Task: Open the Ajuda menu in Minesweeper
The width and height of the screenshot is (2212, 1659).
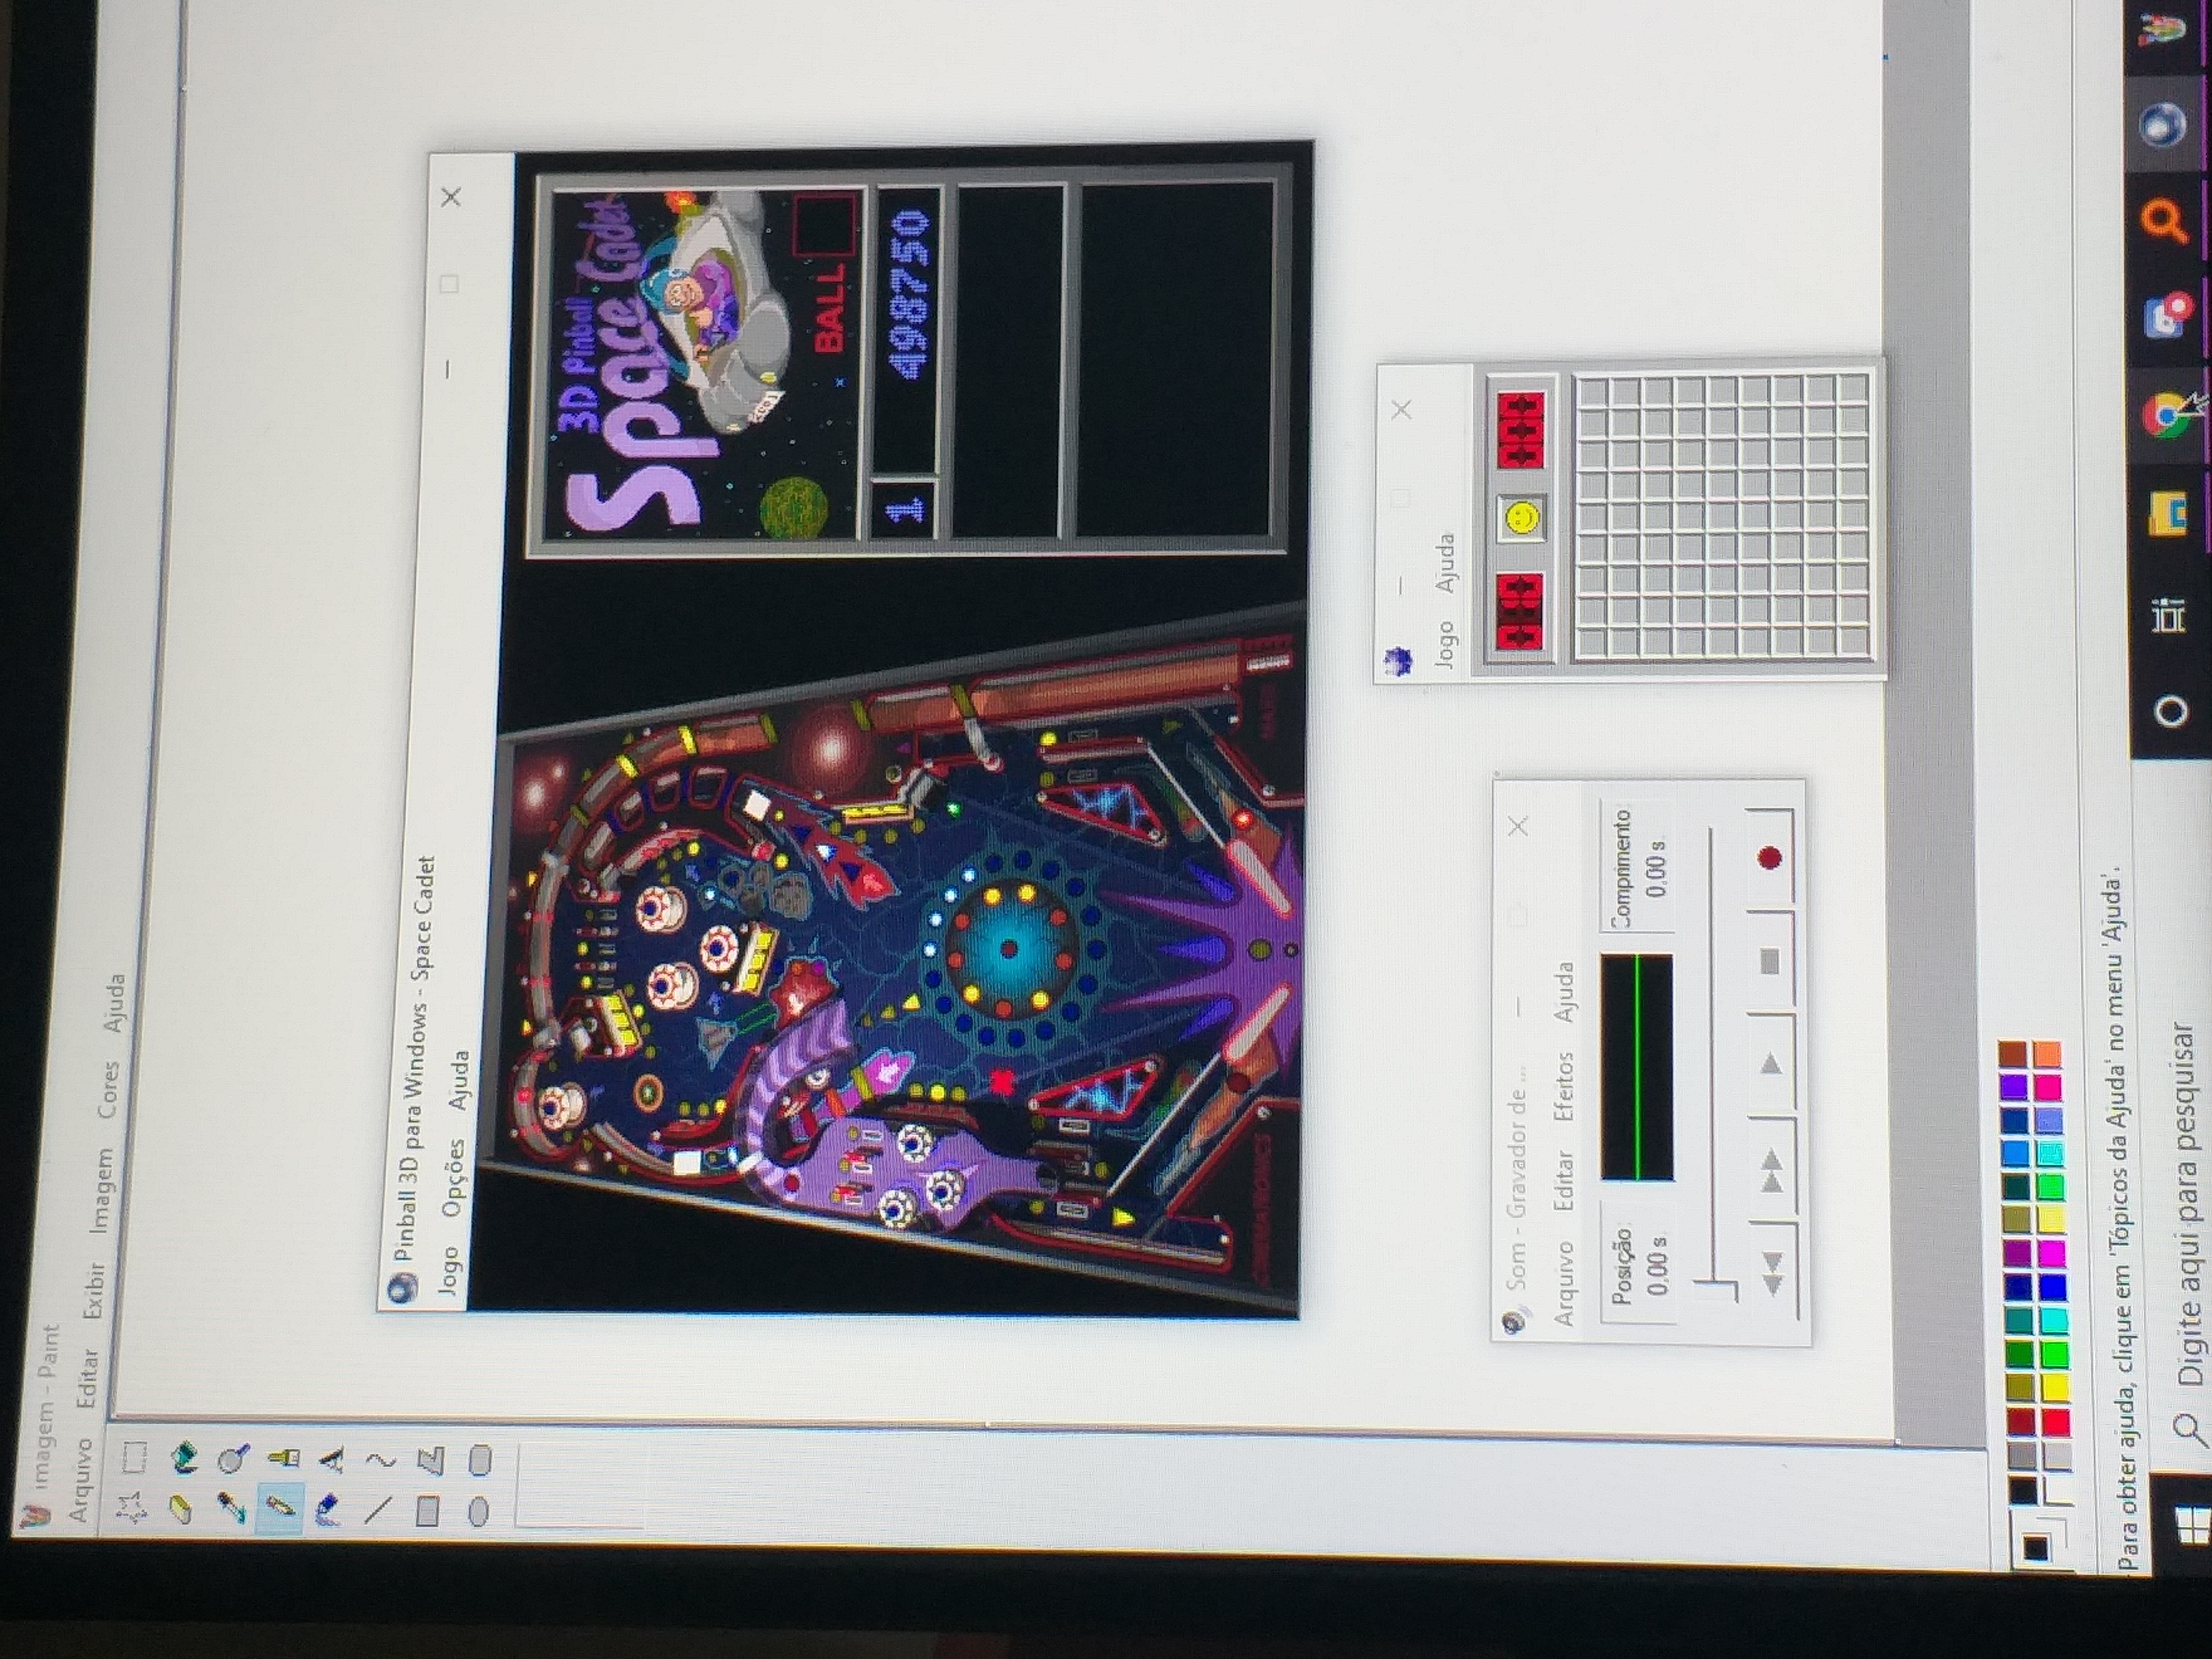Action: (x=1445, y=563)
